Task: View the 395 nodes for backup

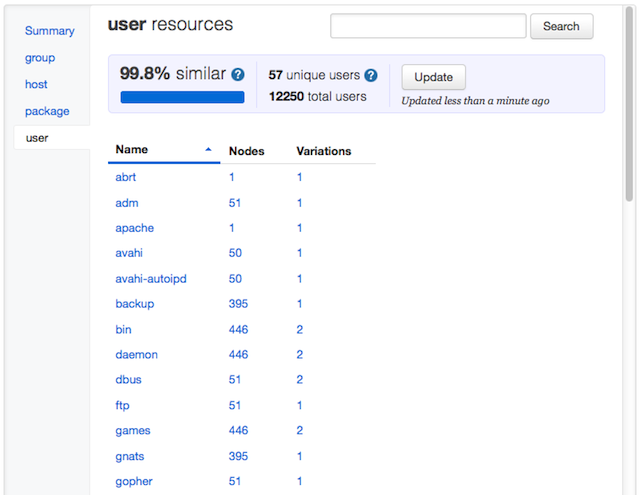Action: coord(238,304)
